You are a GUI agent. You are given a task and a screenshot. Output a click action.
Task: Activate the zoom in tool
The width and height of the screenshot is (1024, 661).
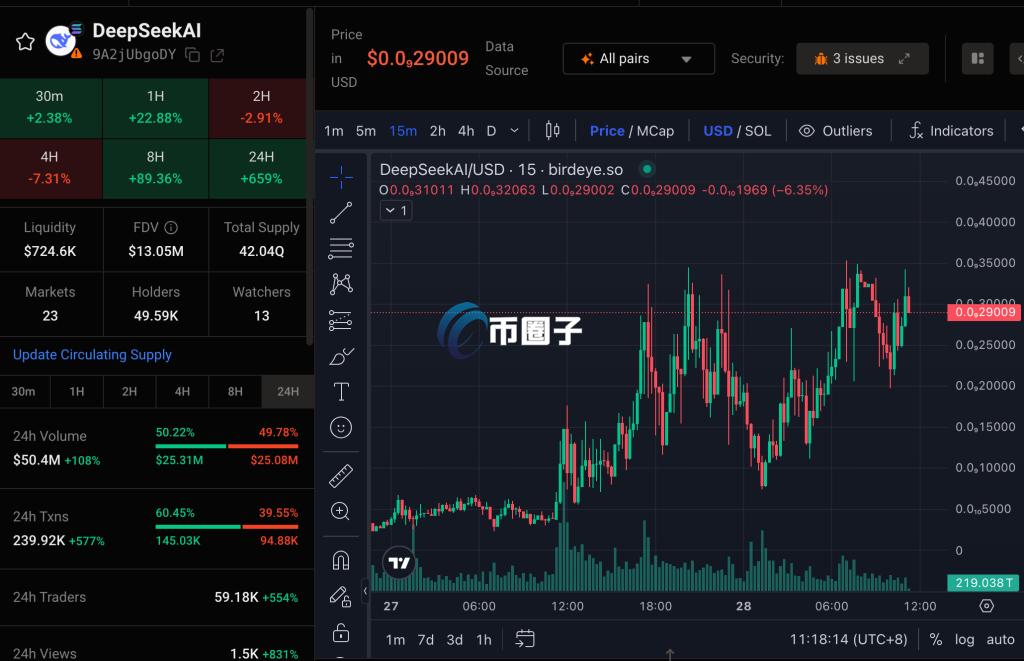[341, 511]
